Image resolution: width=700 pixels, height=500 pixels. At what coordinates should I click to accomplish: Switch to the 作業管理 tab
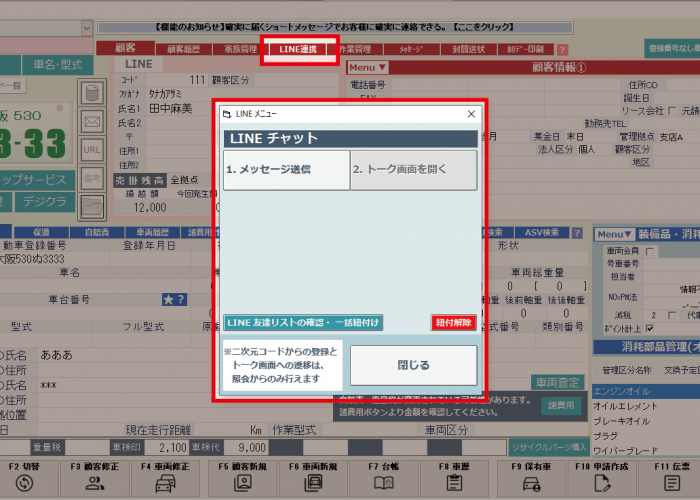(x=355, y=49)
